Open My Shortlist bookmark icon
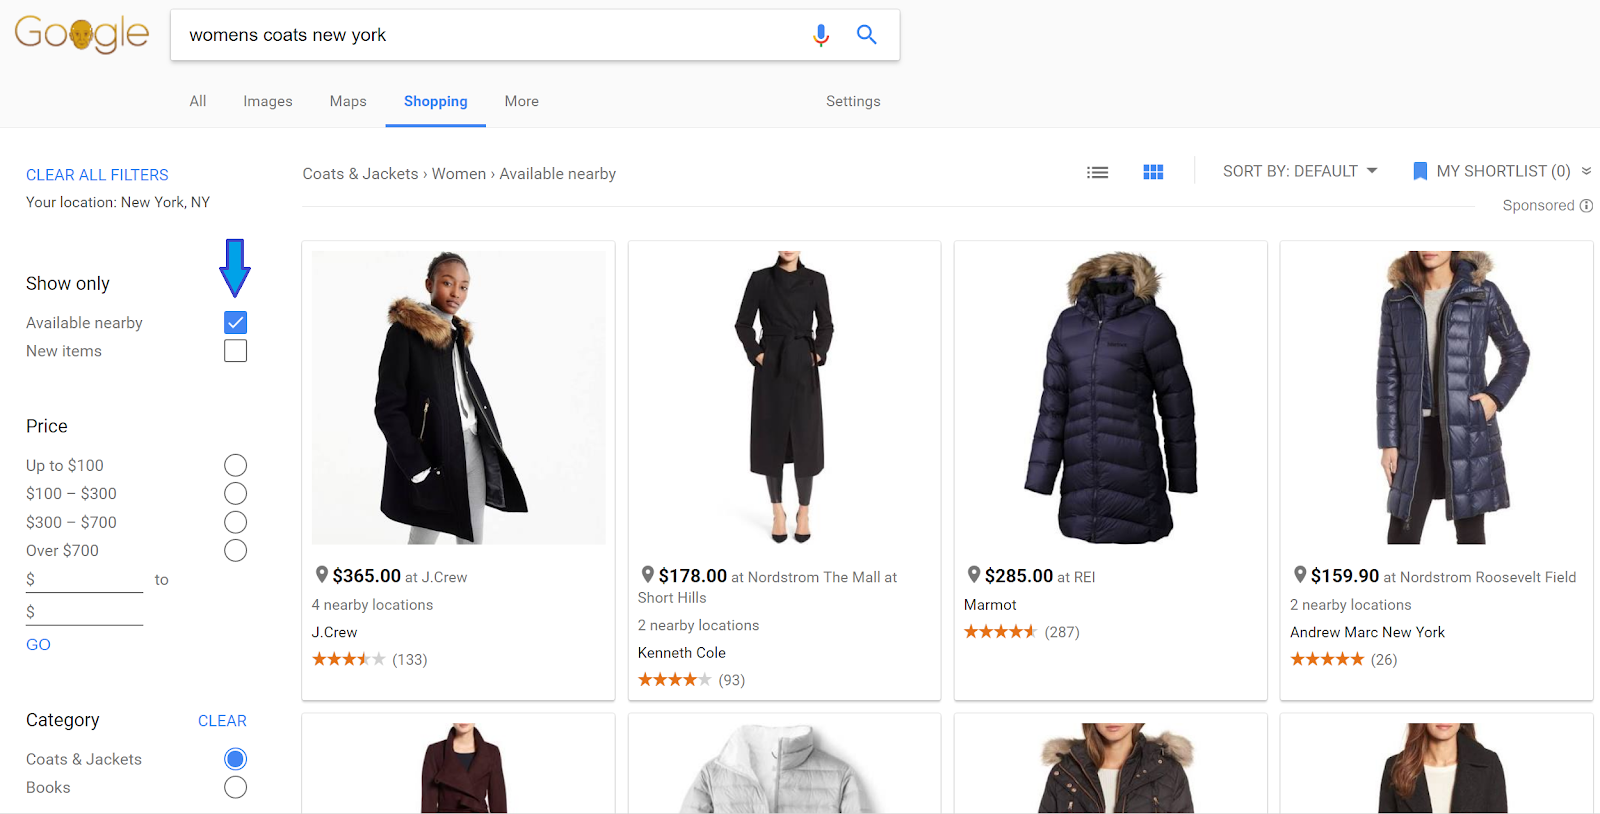1600x814 pixels. click(x=1419, y=171)
